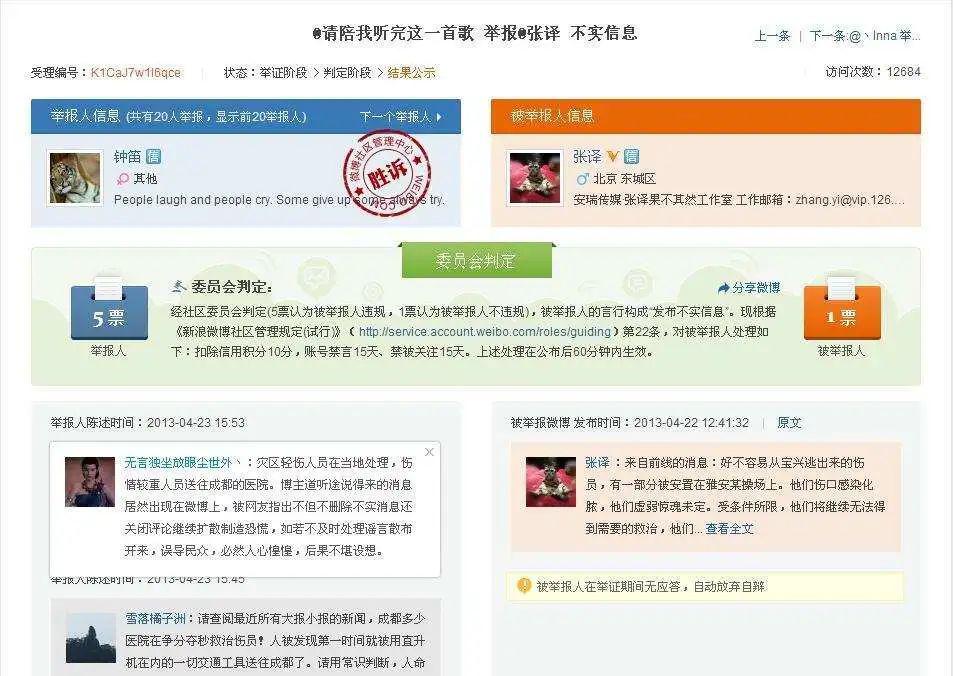Click 张译's avatar in the reported-user panel
Viewport: 953px width, 676px height.
tap(534, 178)
